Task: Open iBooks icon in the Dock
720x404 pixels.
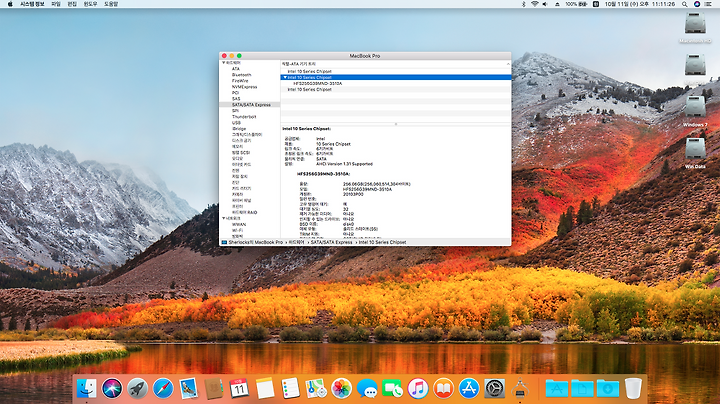Action: 443,389
